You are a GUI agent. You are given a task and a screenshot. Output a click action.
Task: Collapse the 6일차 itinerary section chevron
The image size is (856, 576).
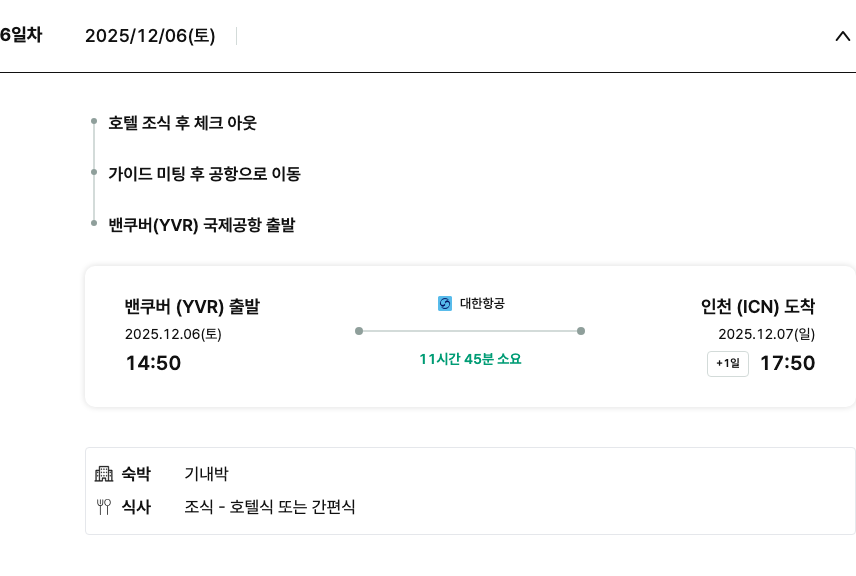pos(842,36)
